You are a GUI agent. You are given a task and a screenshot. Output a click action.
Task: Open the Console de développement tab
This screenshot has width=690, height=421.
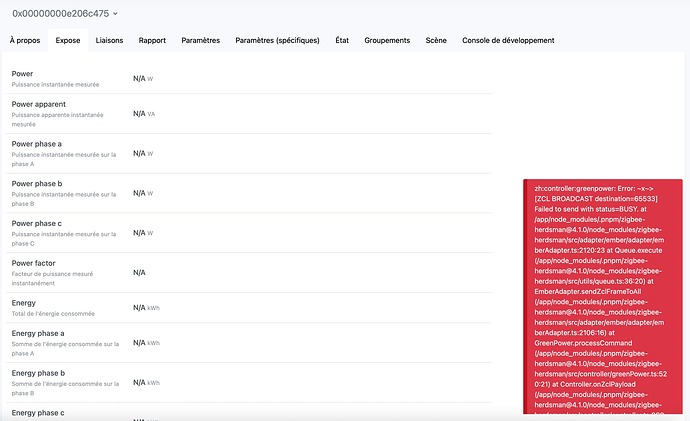508,40
